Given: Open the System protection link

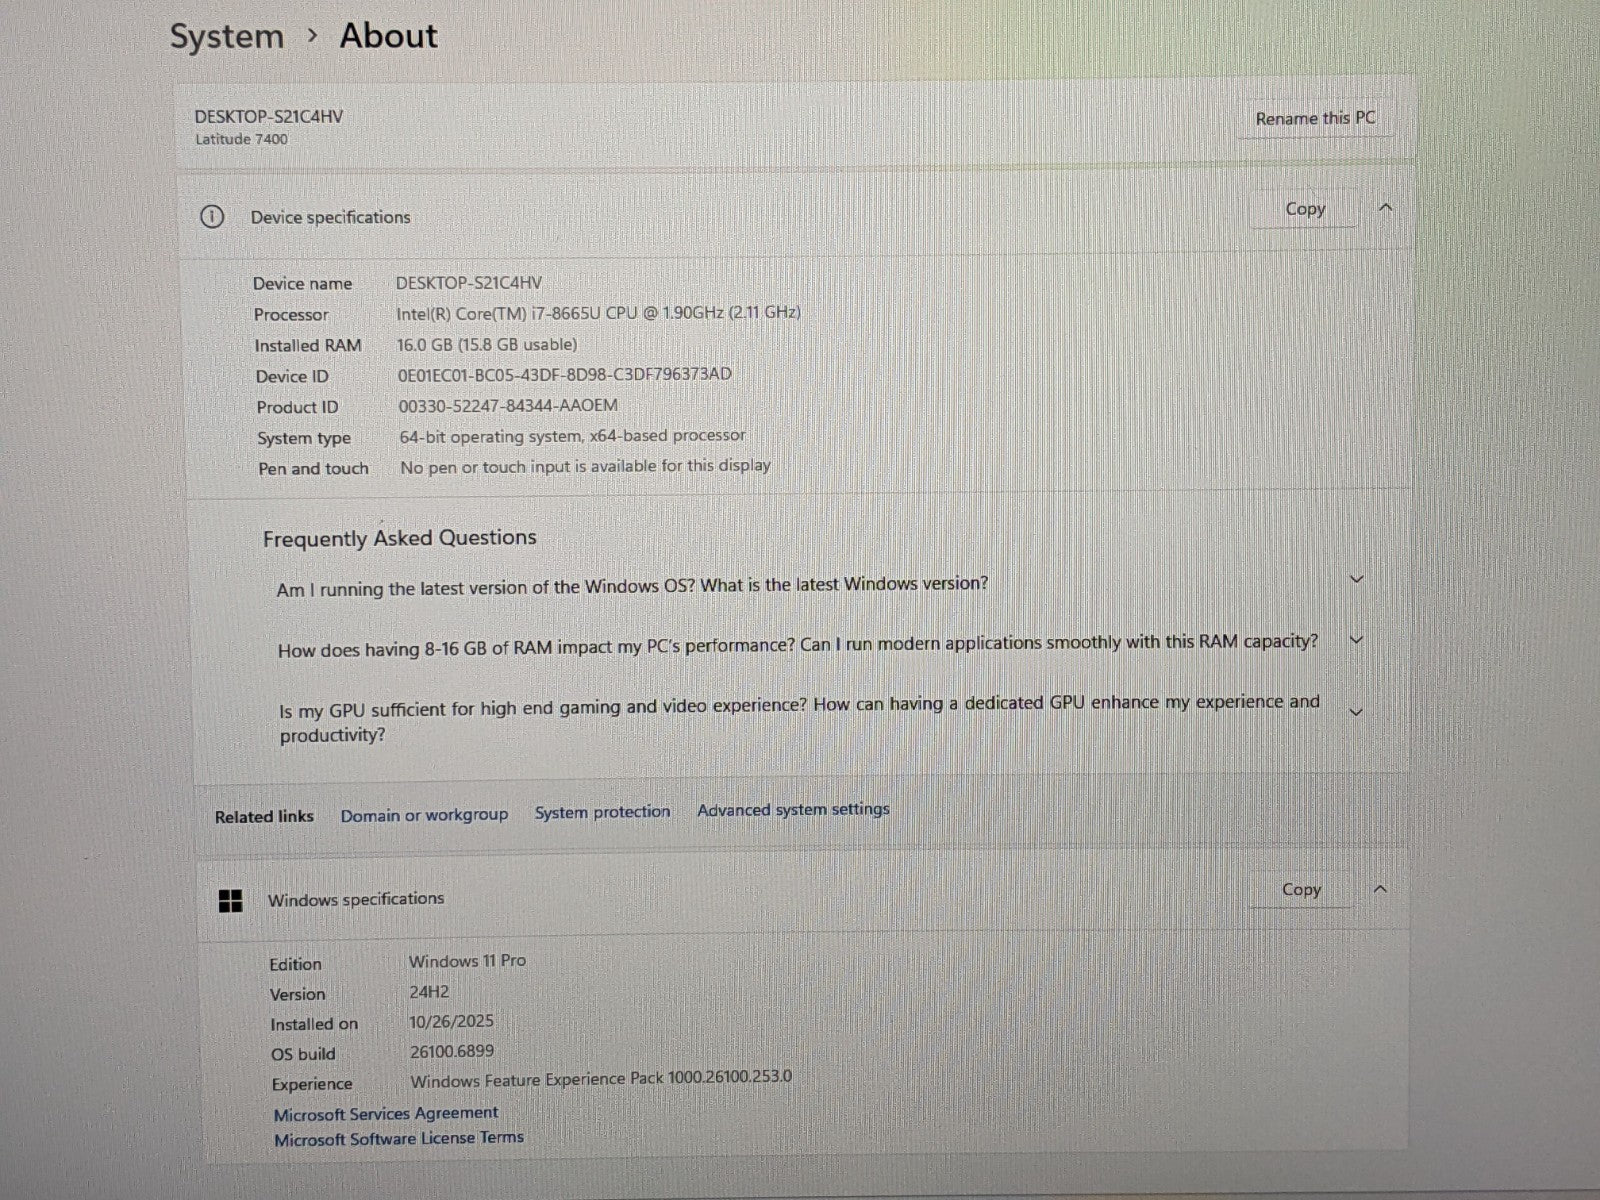Looking at the screenshot, I should tap(602, 812).
